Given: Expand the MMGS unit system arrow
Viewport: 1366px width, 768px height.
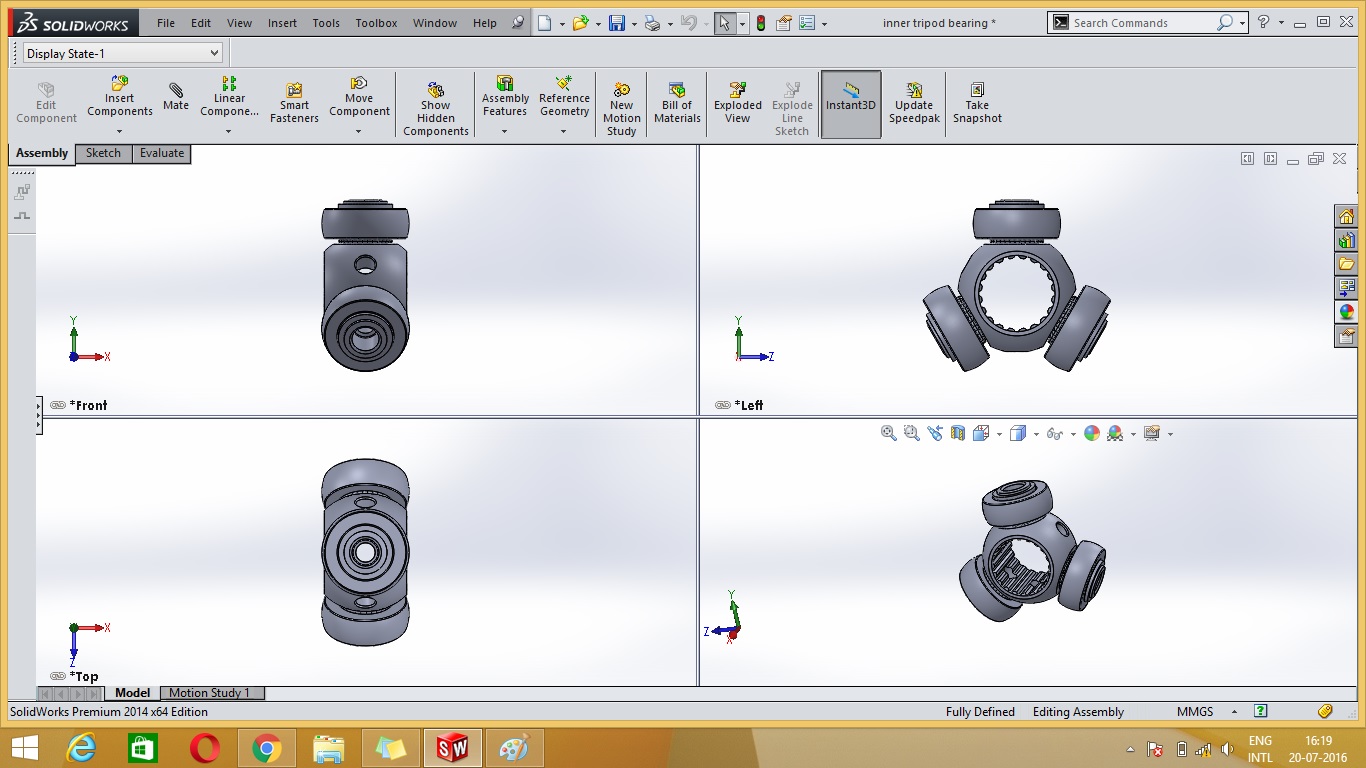Looking at the screenshot, I should pyautogui.click(x=1232, y=712).
